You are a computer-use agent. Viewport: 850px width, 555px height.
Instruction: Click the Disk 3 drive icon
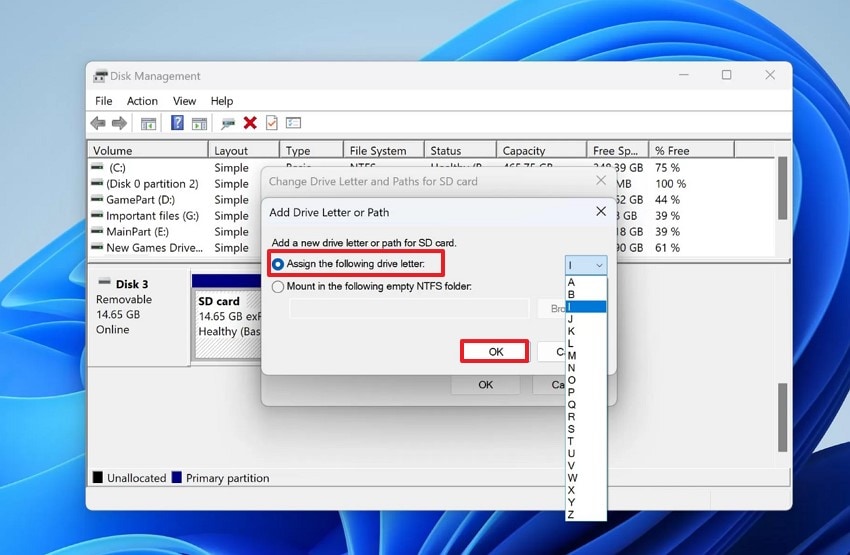(x=104, y=282)
